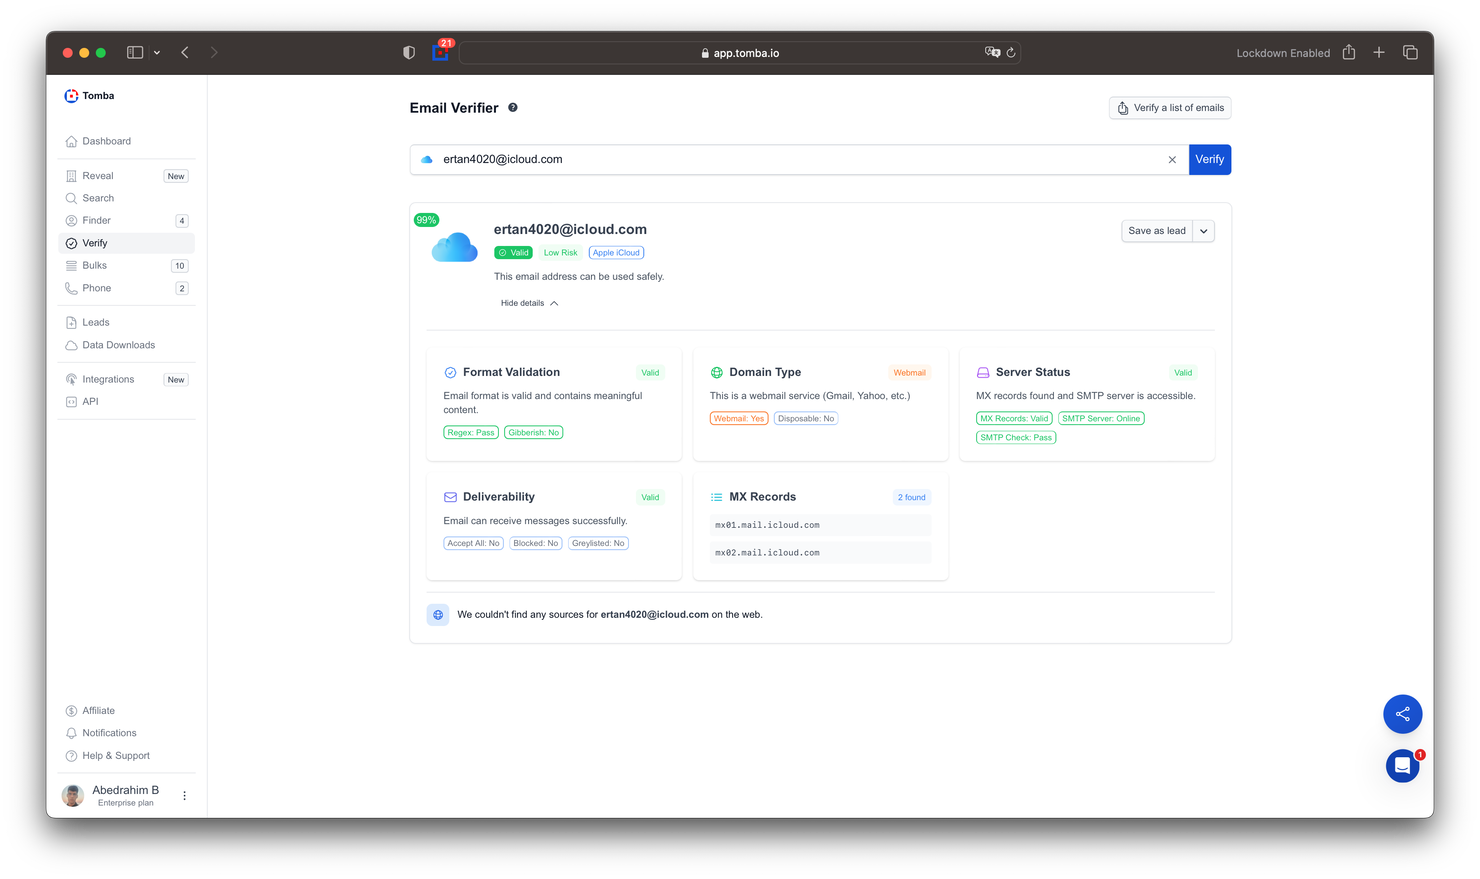
Task: Clear the email input with the X icon
Action: pyautogui.click(x=1172, y=160)
